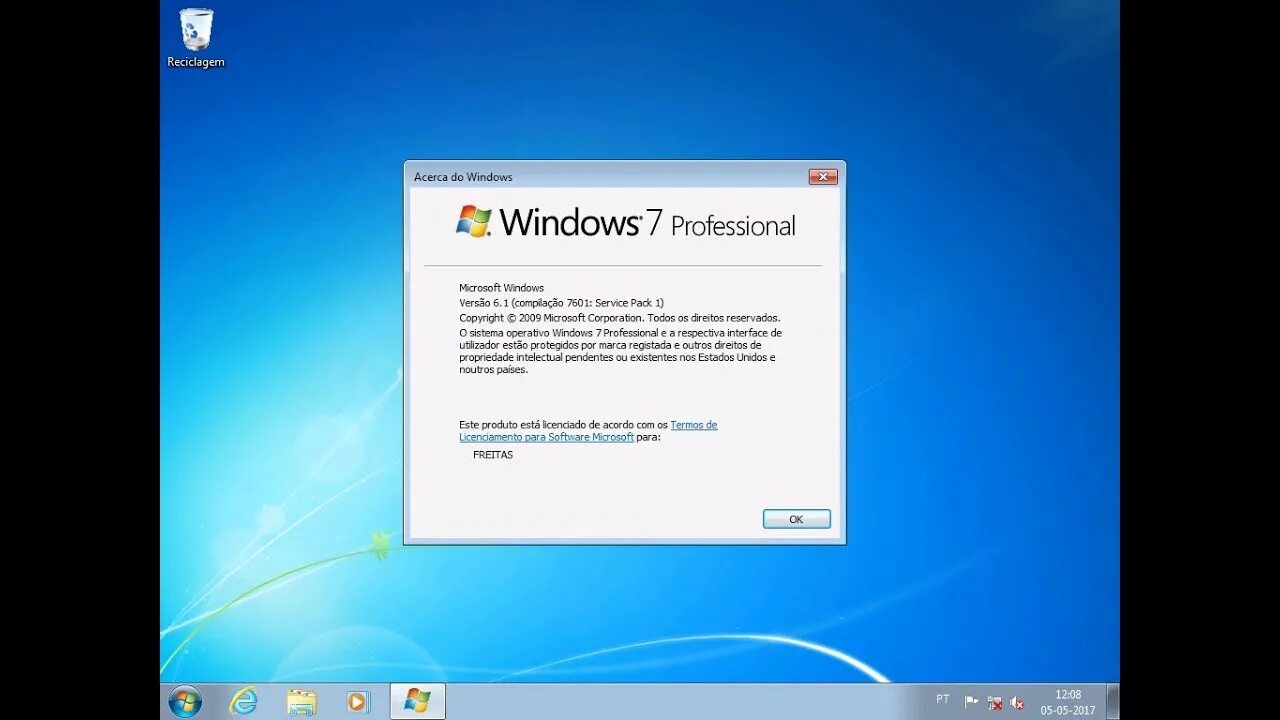
Task: Open the network status tray icon
Action: click(x=994, y=703)
